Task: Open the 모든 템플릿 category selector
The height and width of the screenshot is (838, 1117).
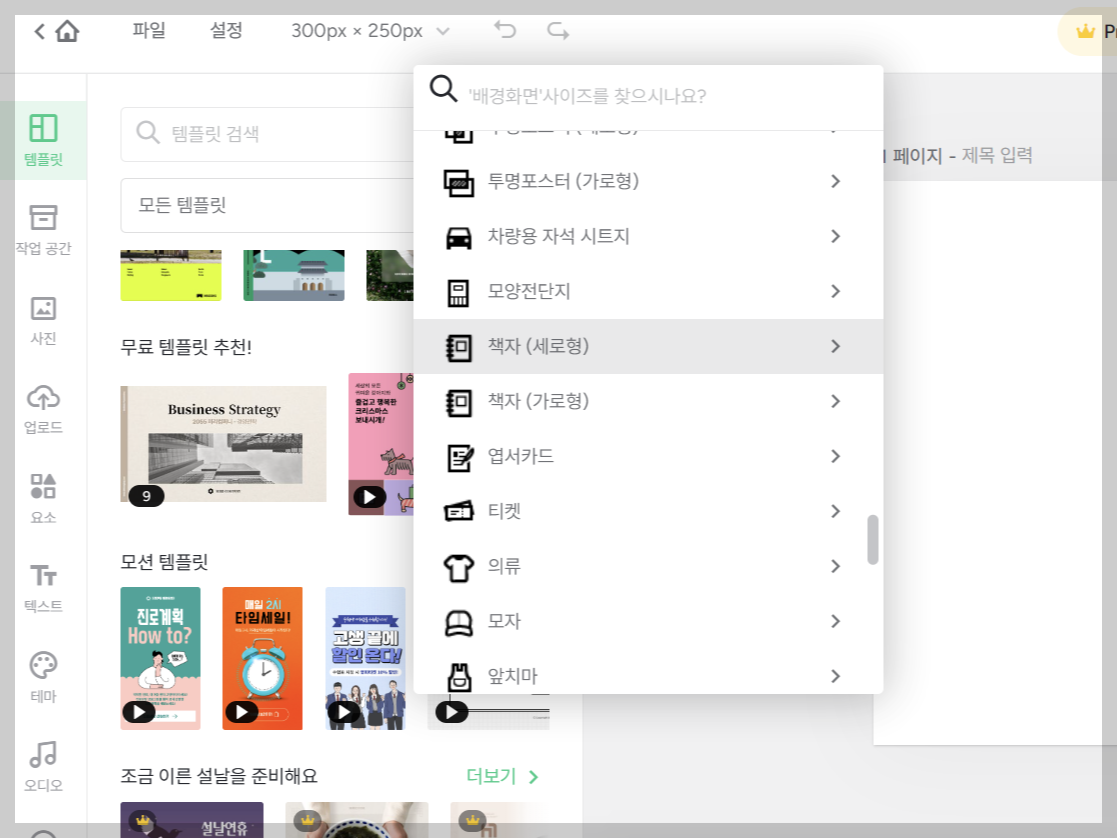Action: [x=268, y=205]
